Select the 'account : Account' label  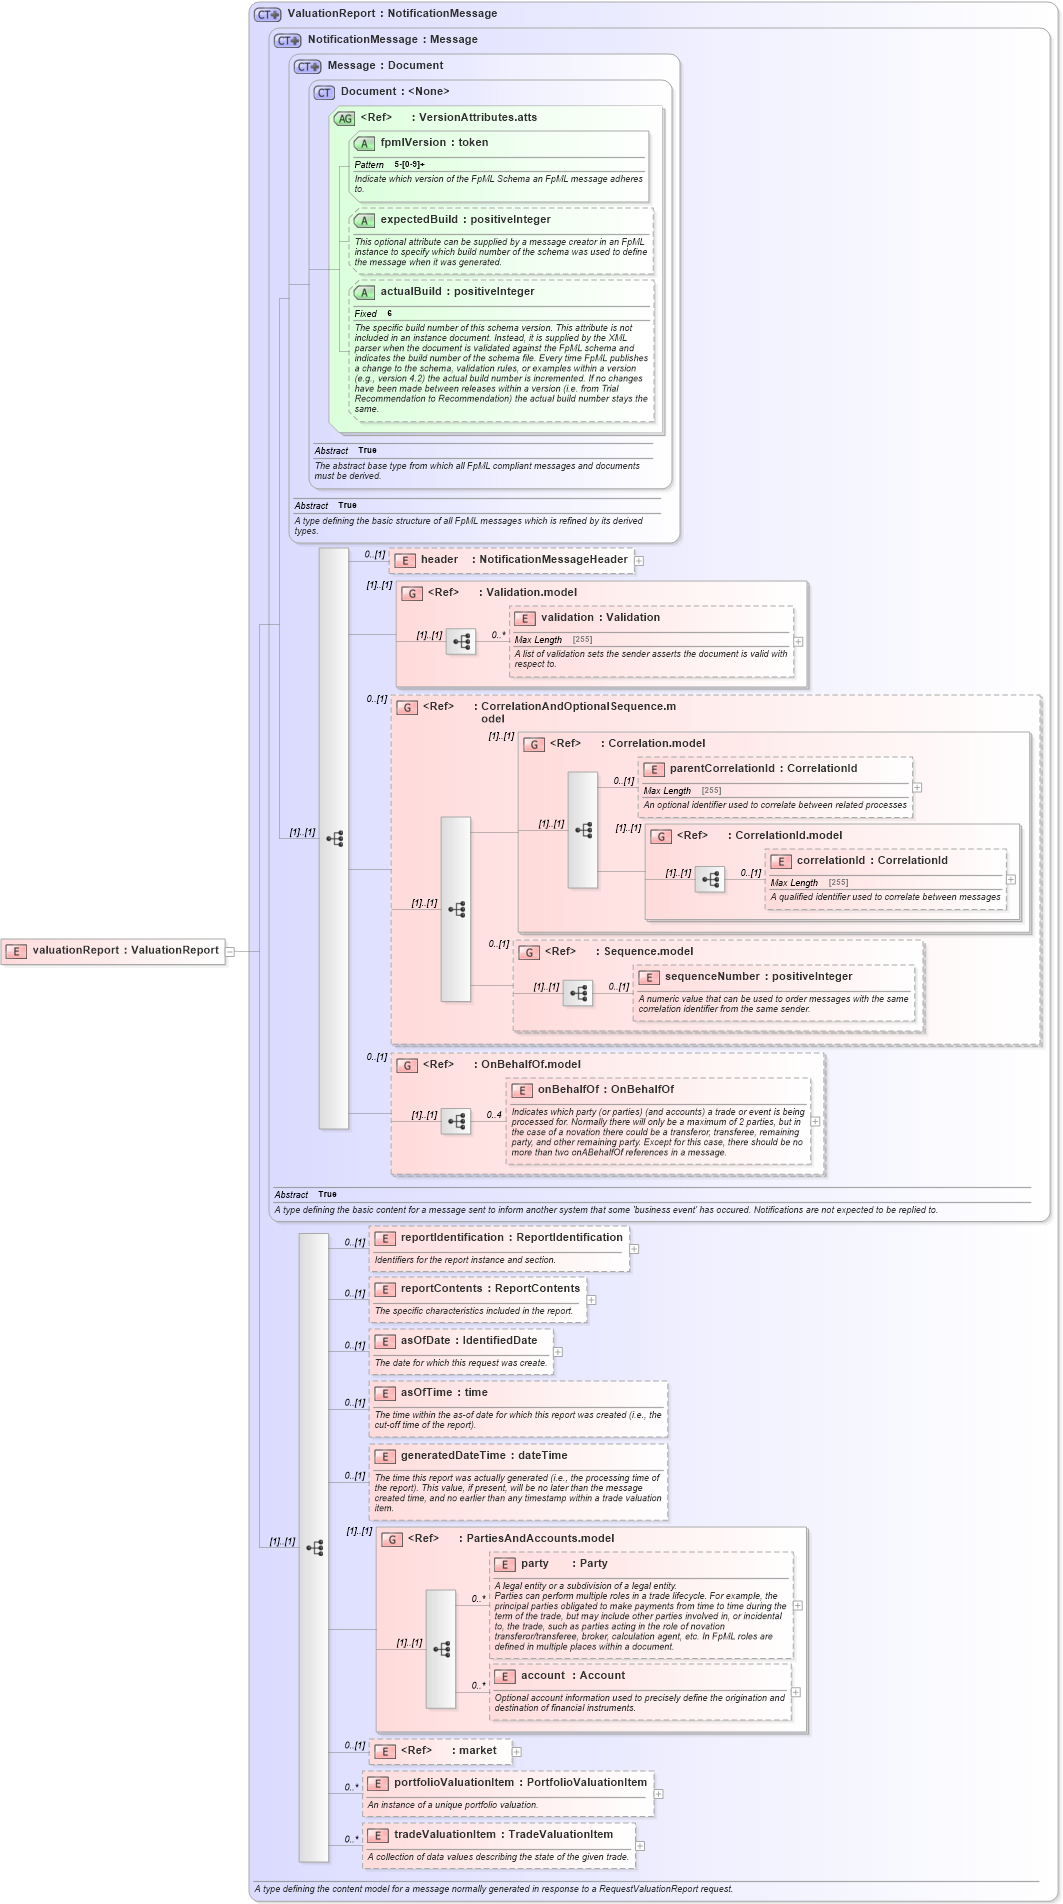[x=573, y=1676]
